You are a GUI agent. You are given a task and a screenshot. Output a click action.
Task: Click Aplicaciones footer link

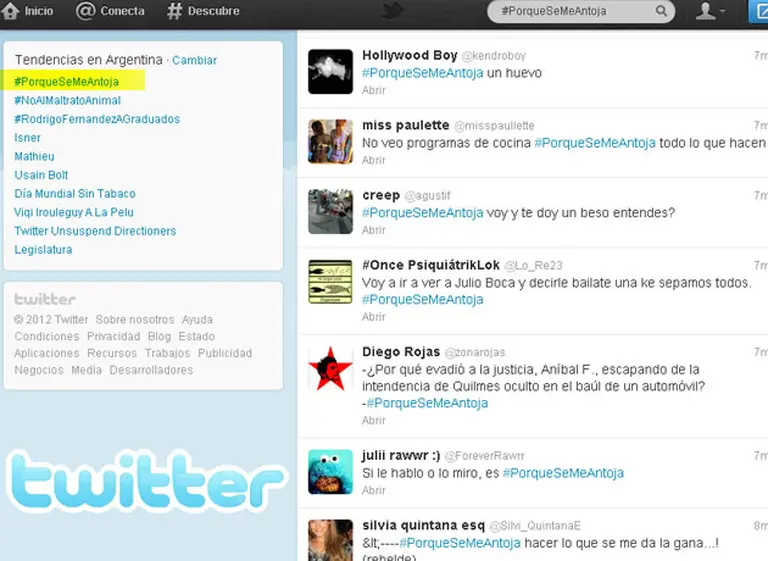pos(47,353)
